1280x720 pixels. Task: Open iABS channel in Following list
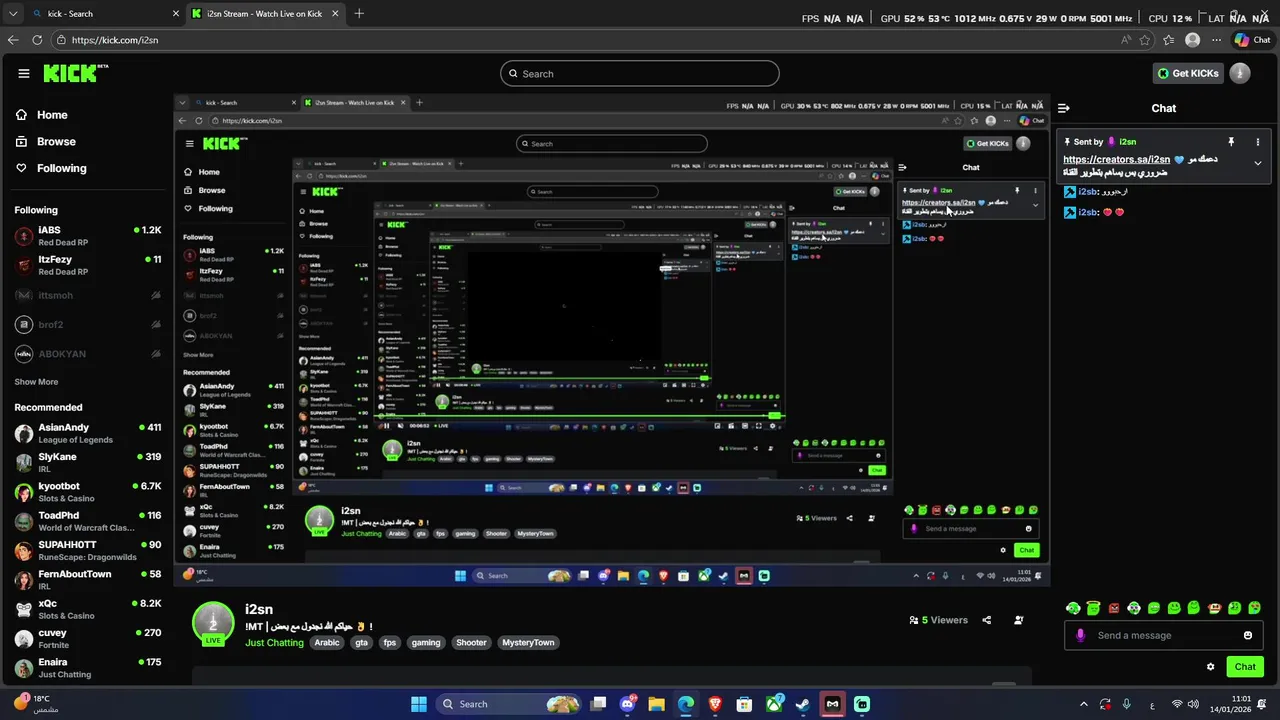pos(88,236)
